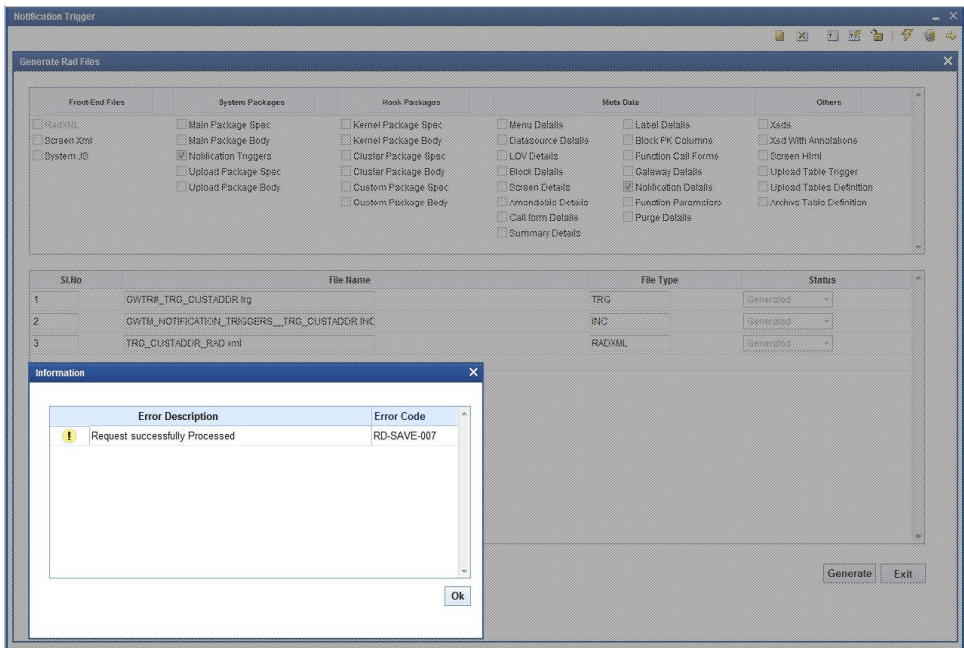964x649 pixels.
Task: Click the lightning bolt toolbar icon
Action: click(907, 35)
